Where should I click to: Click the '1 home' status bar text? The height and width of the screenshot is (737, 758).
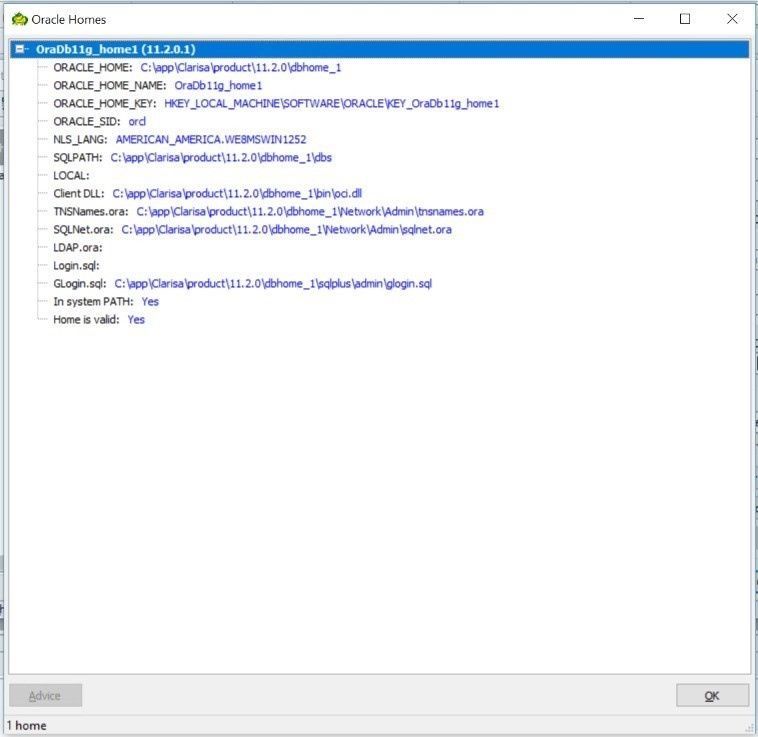click(27, 725)
